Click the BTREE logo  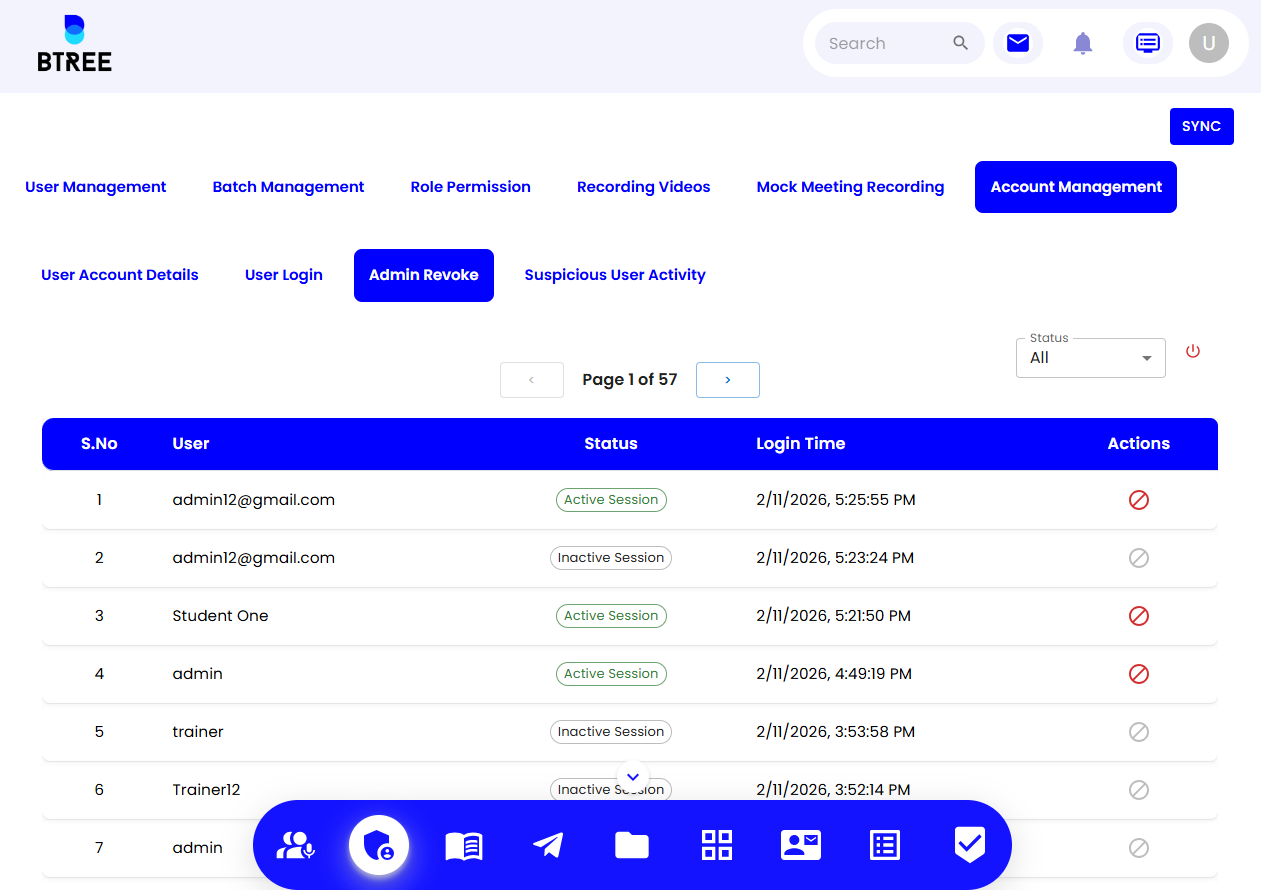click(x=75, y=44)
